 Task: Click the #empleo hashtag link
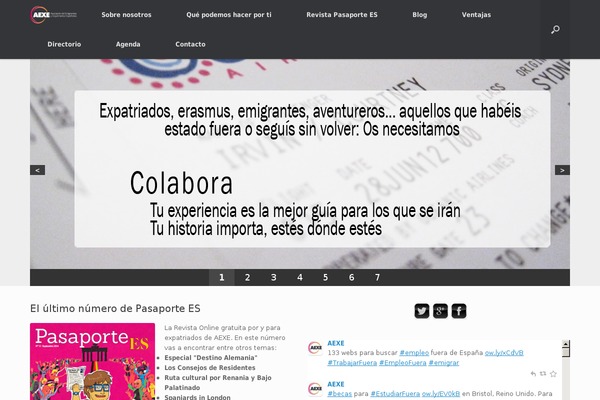414,353
